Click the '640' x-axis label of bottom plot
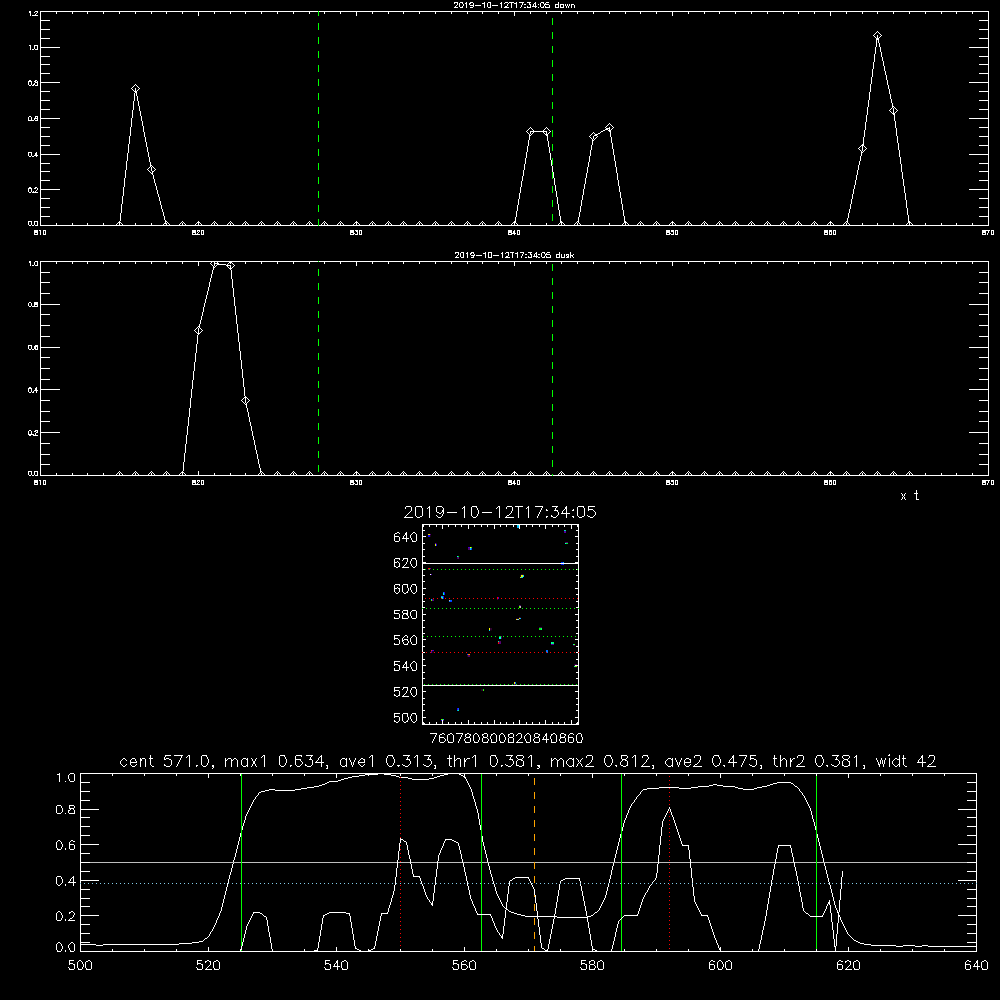 point(976,966)
